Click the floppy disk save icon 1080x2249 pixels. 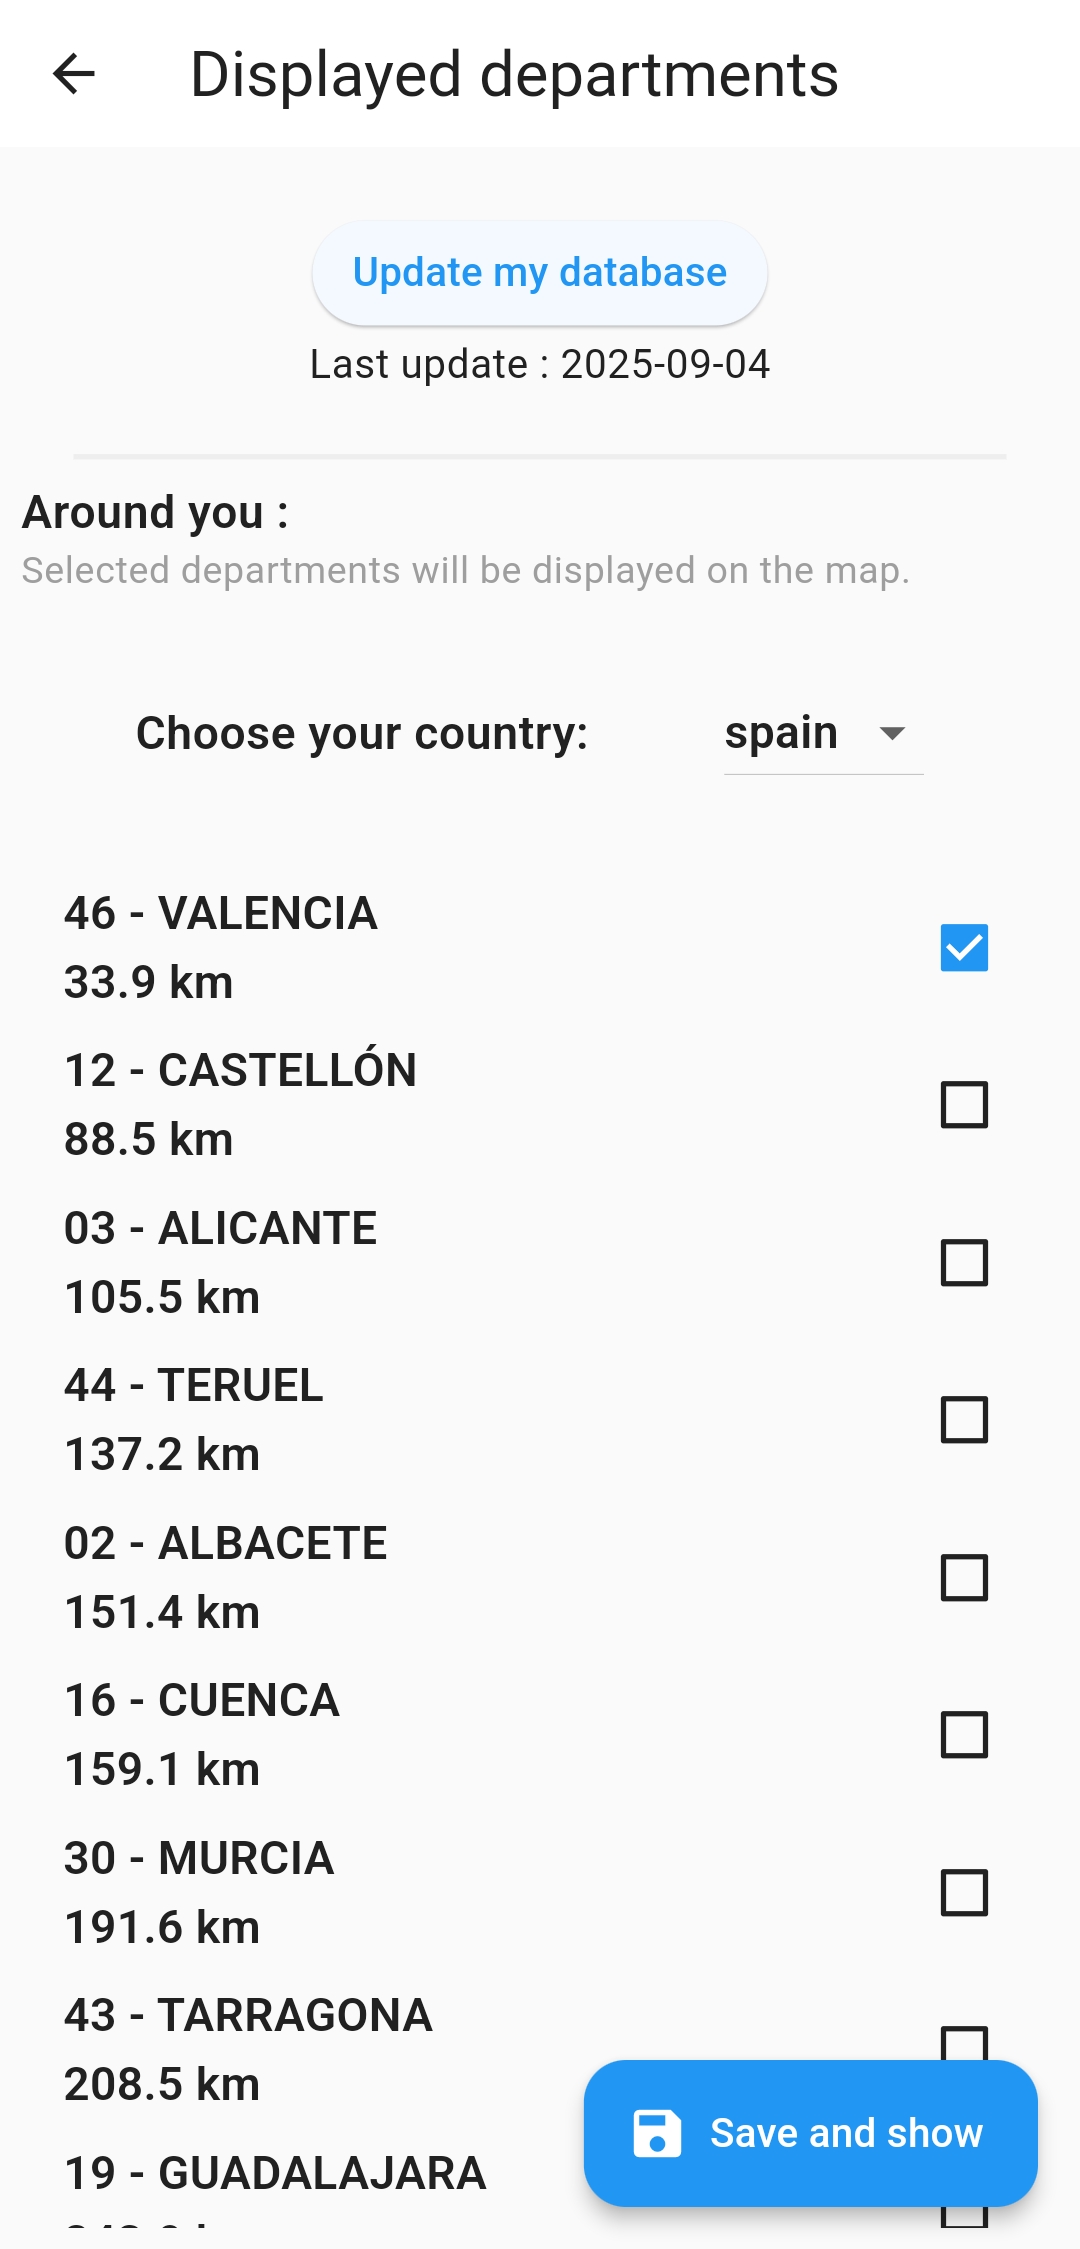pos(657,2133)
